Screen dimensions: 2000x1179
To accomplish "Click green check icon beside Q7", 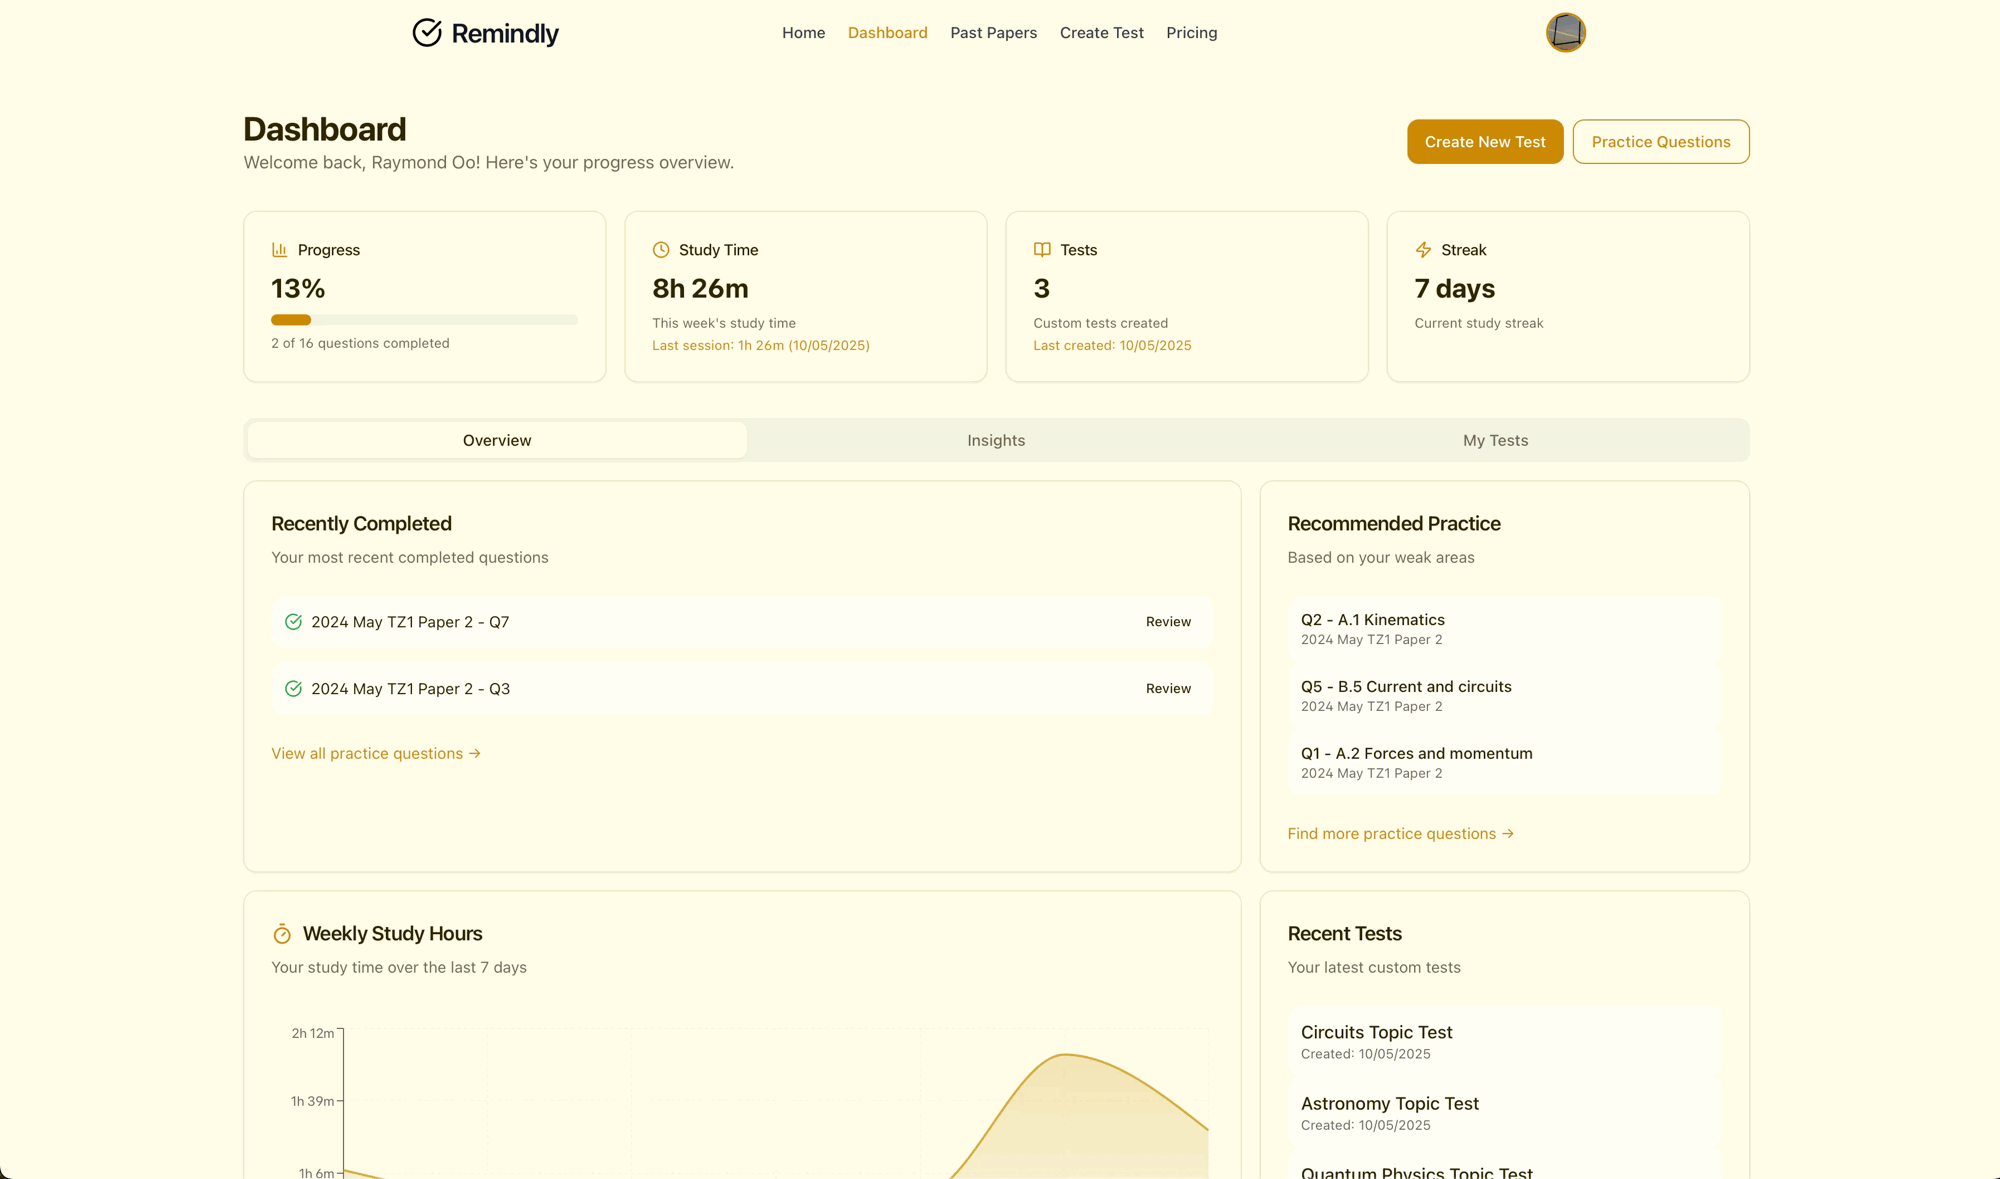I will point(293,622).
